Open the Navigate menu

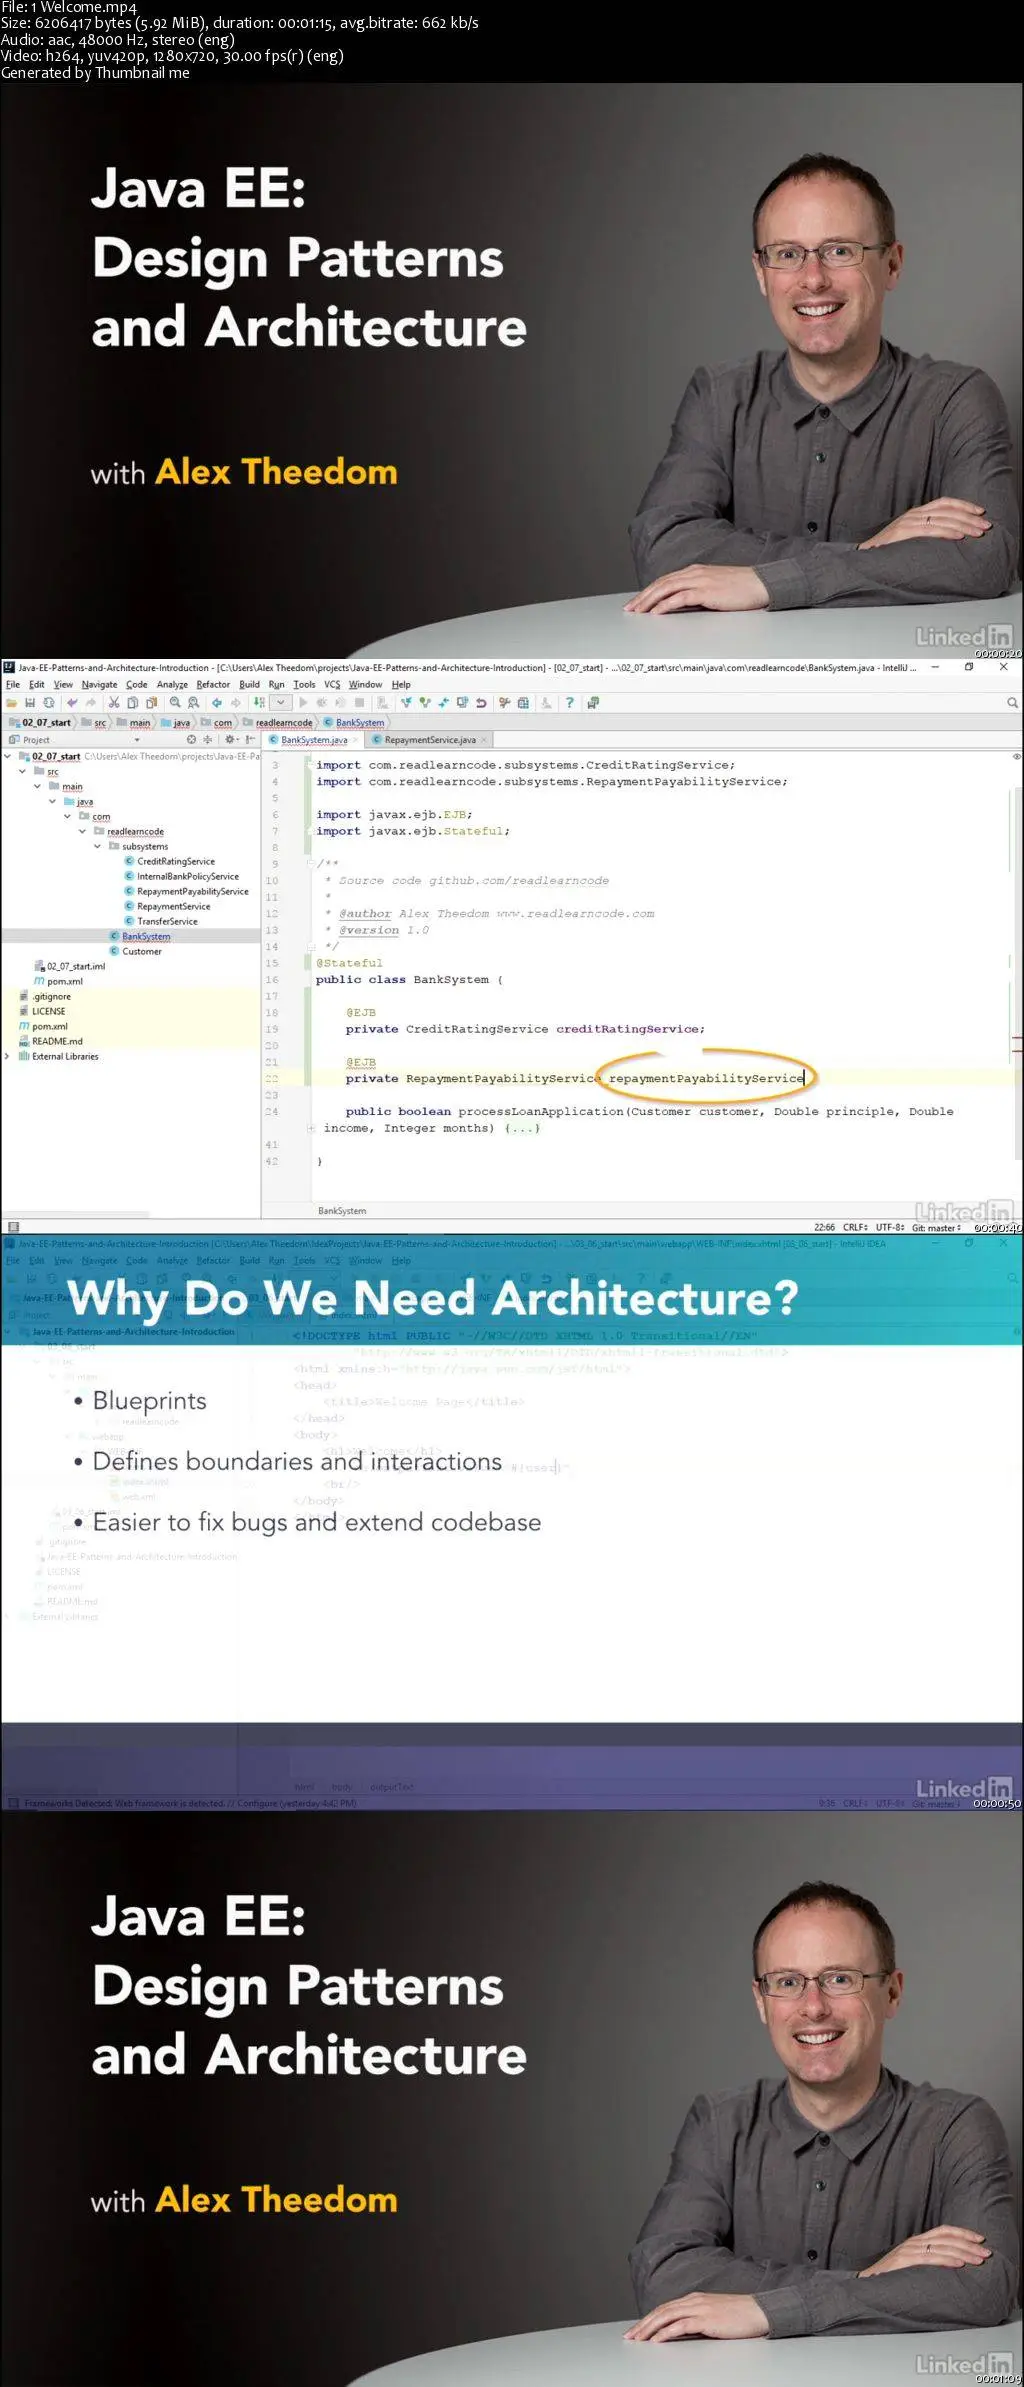click(99, 684)
